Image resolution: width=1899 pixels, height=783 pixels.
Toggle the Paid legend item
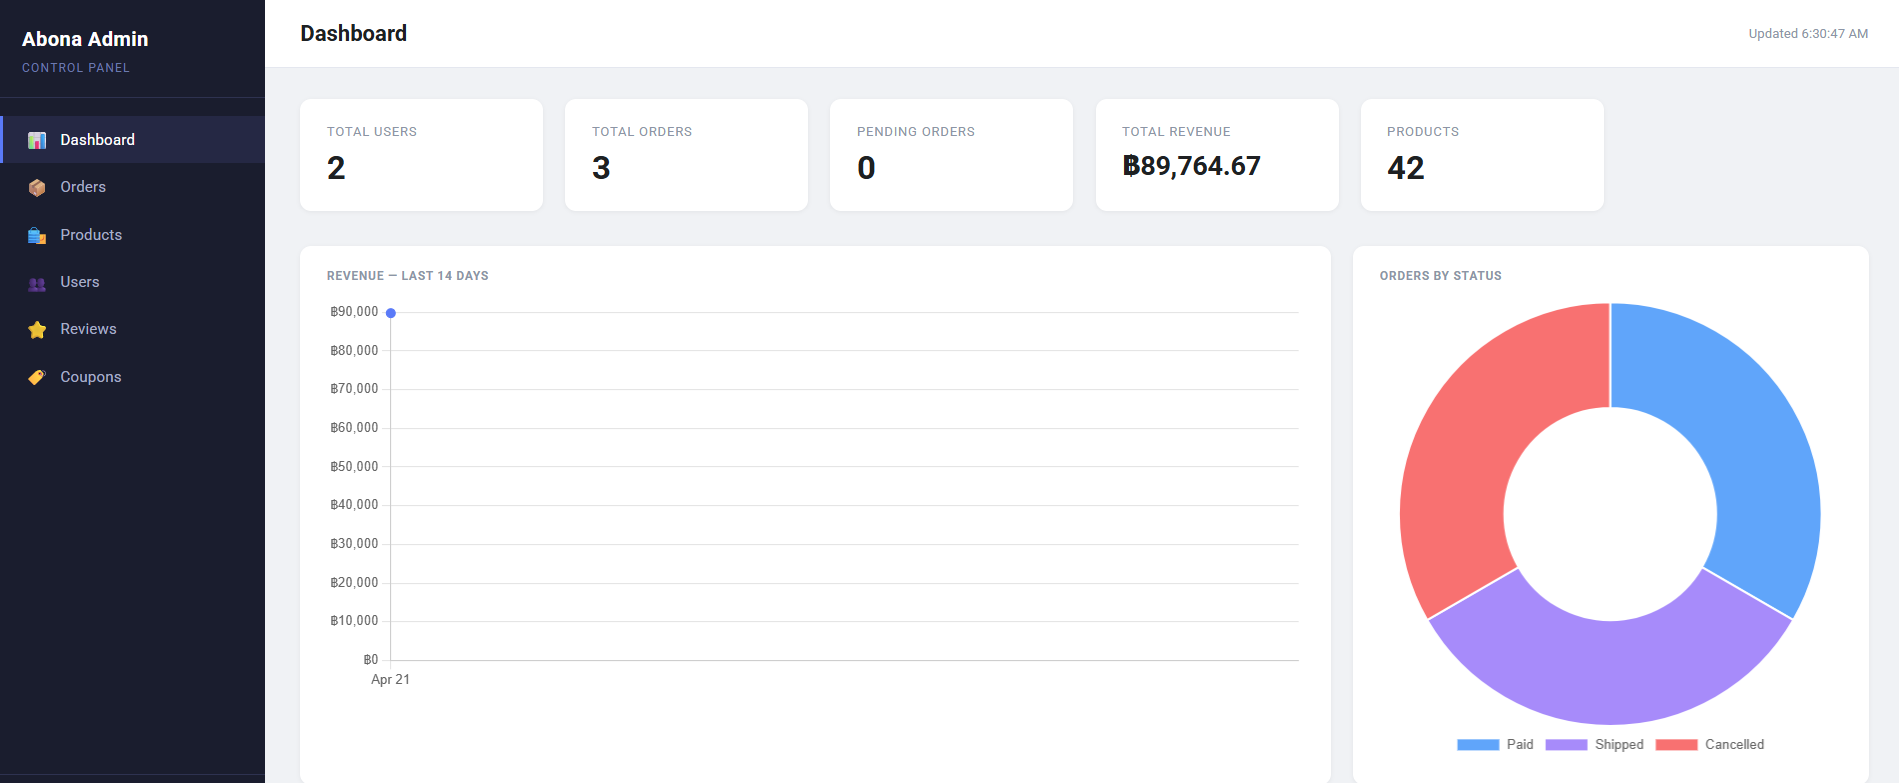(x=1496, y=745)
